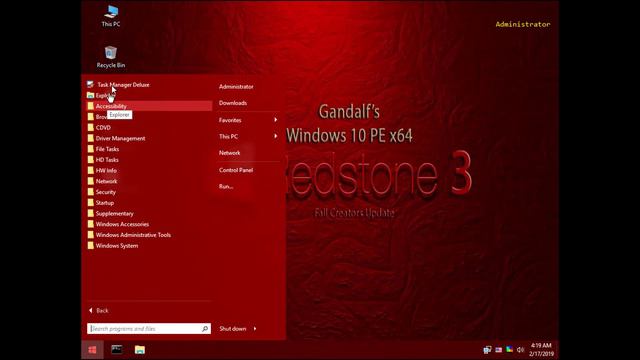
Task: Open the command prompt taskbar icon
Action: click(116, 349)
